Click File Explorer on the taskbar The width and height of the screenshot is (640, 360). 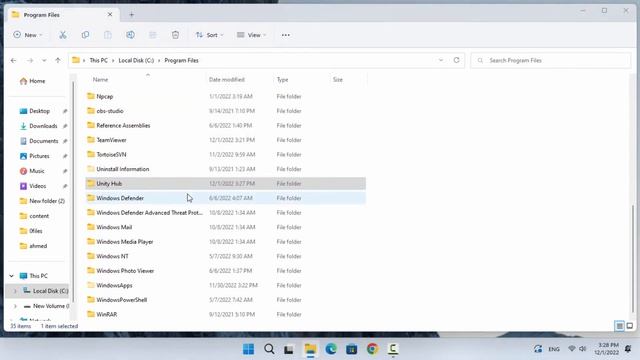click(x=310, y=349)
